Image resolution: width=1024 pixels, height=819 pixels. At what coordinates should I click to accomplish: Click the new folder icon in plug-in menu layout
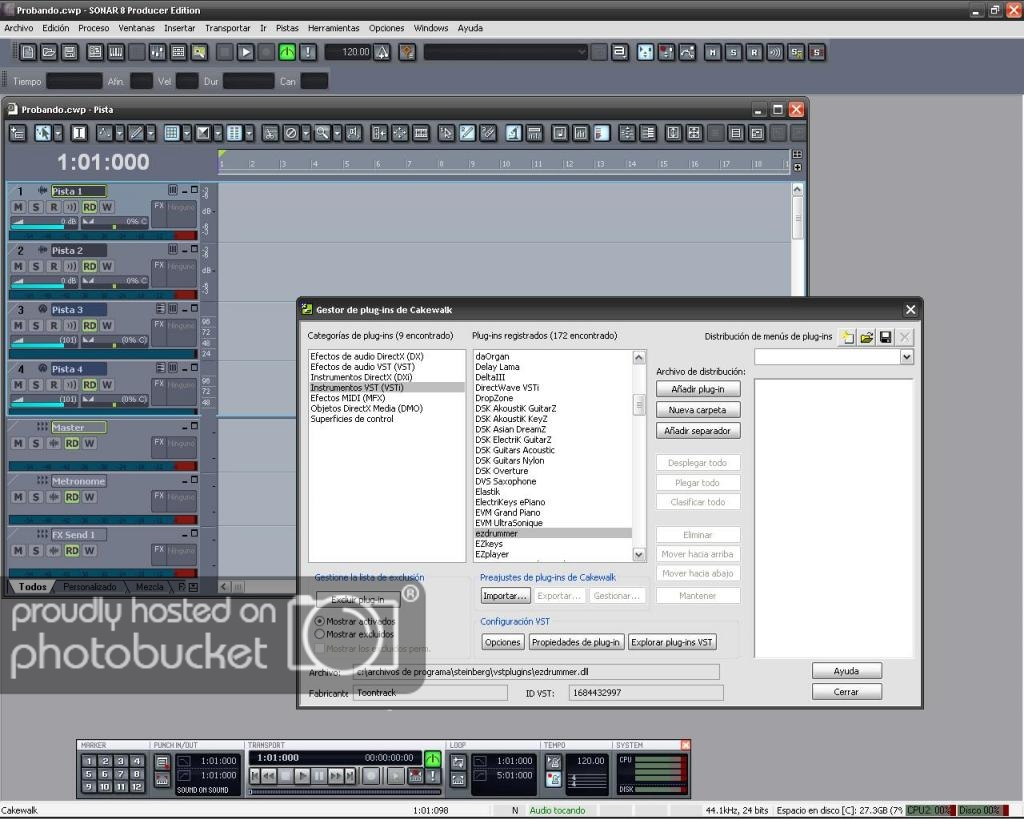847,337
